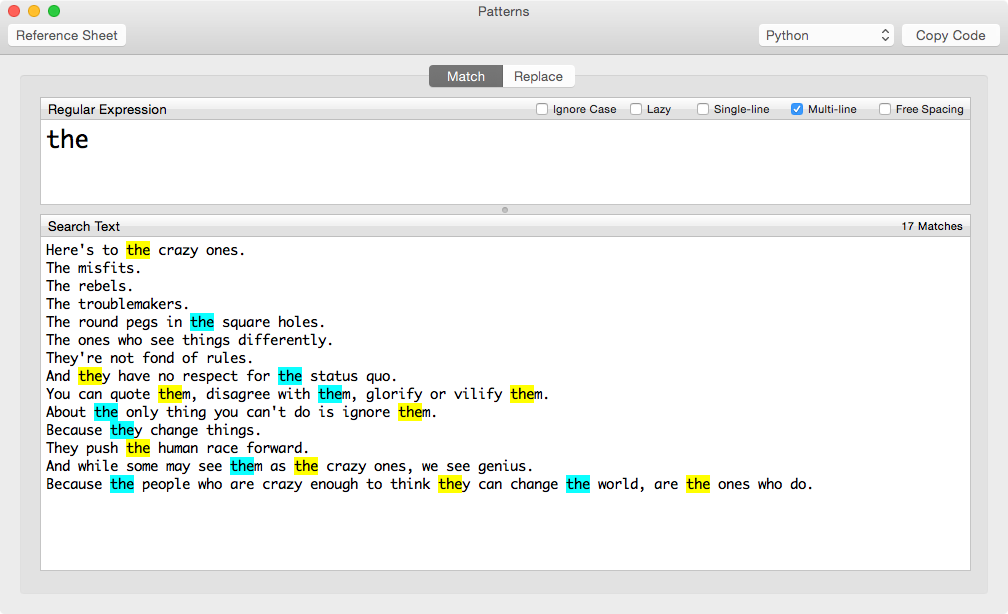The width and height of the screenshot is (1008, 614).
Task: Click the line 'The troublemakers.'
Action: click(x=117, y=304)
